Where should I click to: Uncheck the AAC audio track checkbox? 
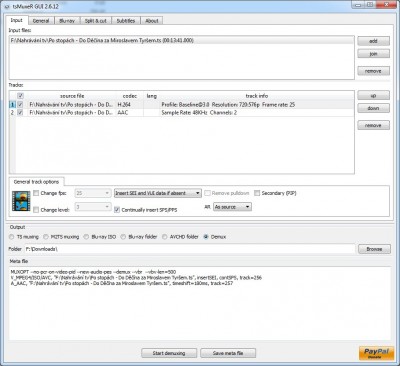coord(20,113)
